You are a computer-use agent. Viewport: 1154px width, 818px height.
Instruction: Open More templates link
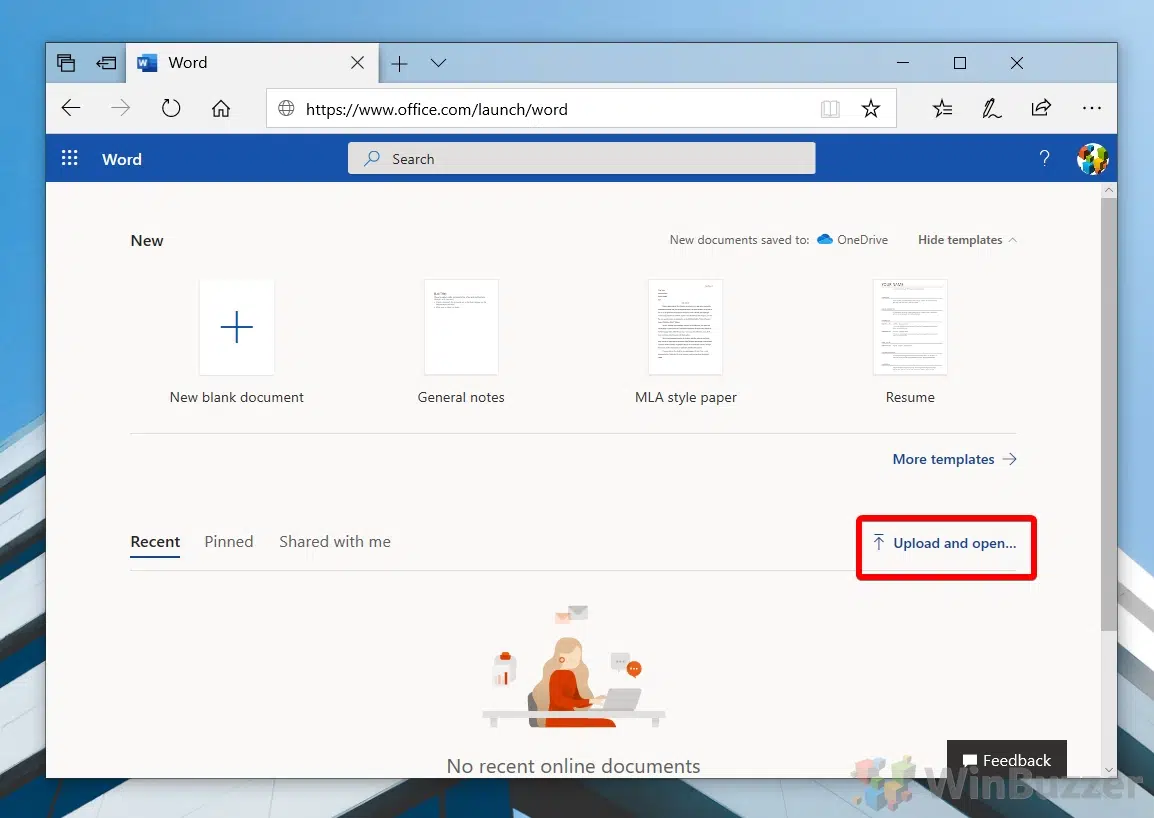(955, 459)
